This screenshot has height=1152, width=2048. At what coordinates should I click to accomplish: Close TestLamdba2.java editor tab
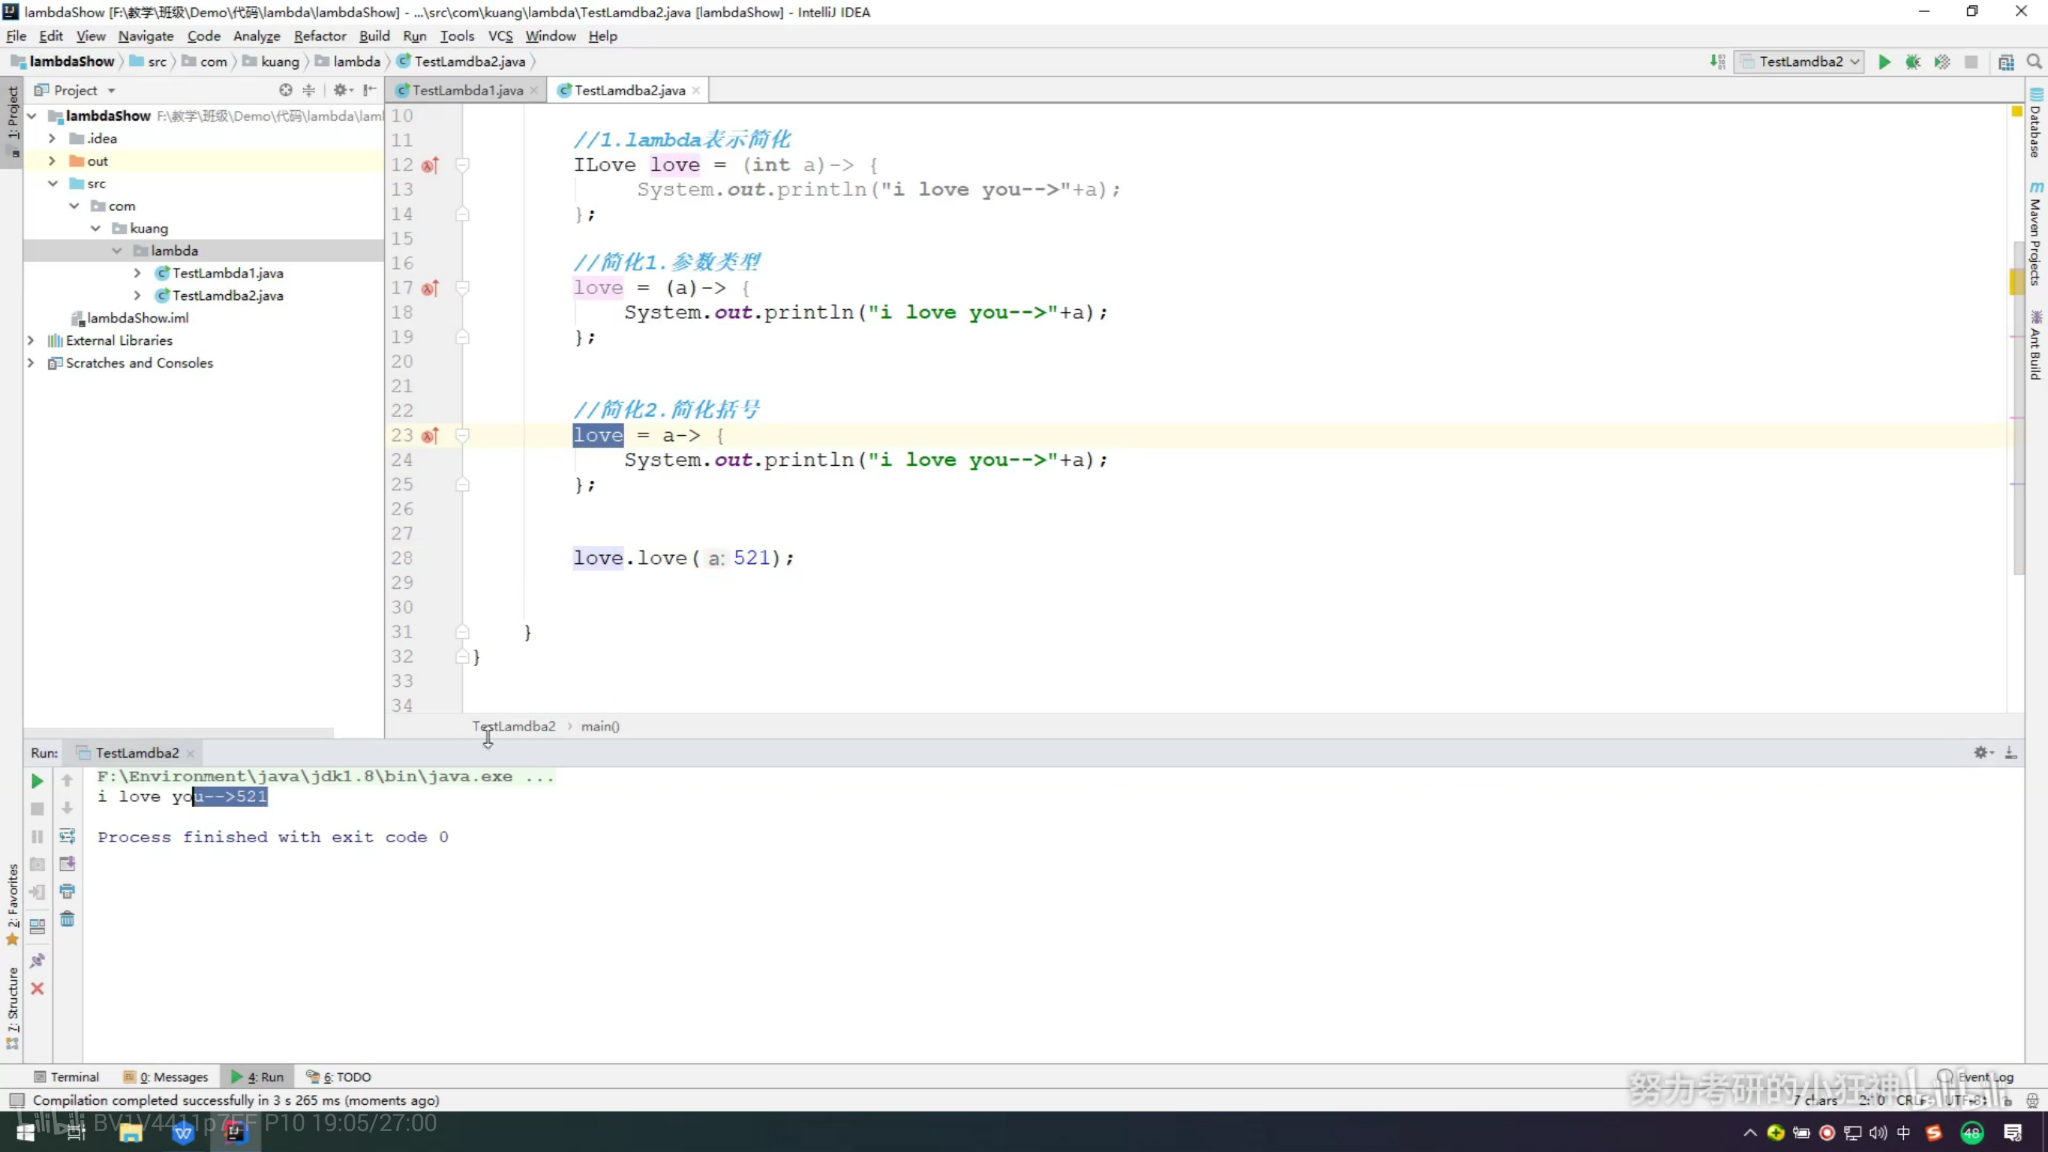point(696,91)
